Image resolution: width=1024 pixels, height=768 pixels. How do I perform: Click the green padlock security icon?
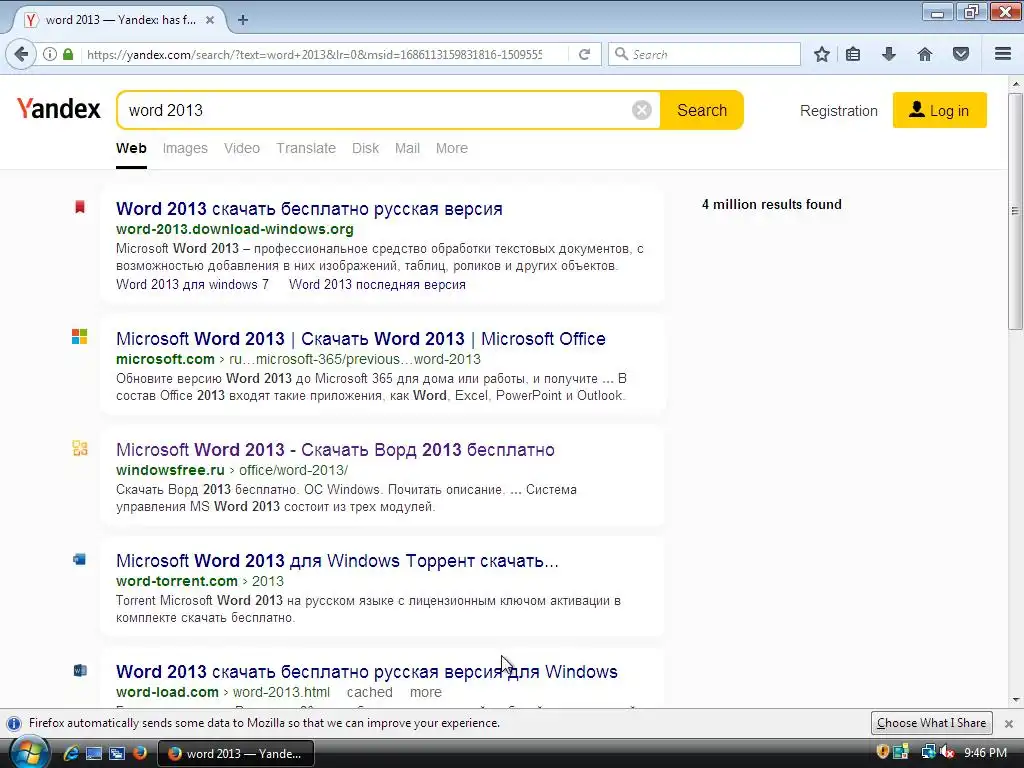[x=68, y=54]
